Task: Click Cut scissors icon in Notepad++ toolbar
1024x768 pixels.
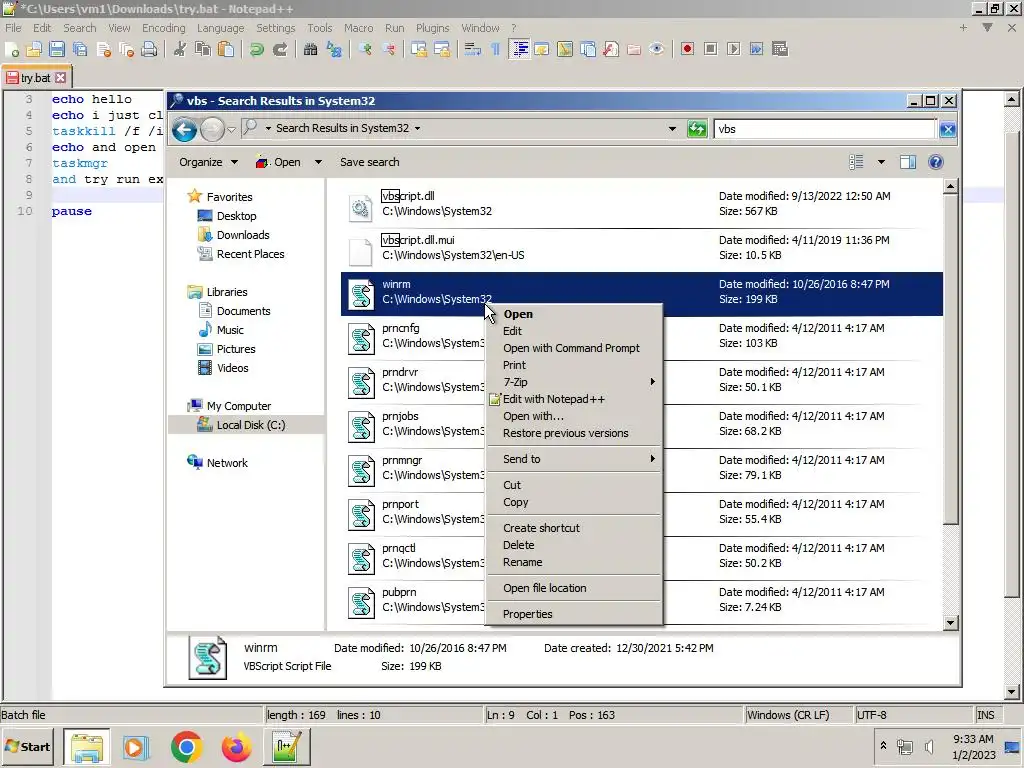Action: point(180,50)
